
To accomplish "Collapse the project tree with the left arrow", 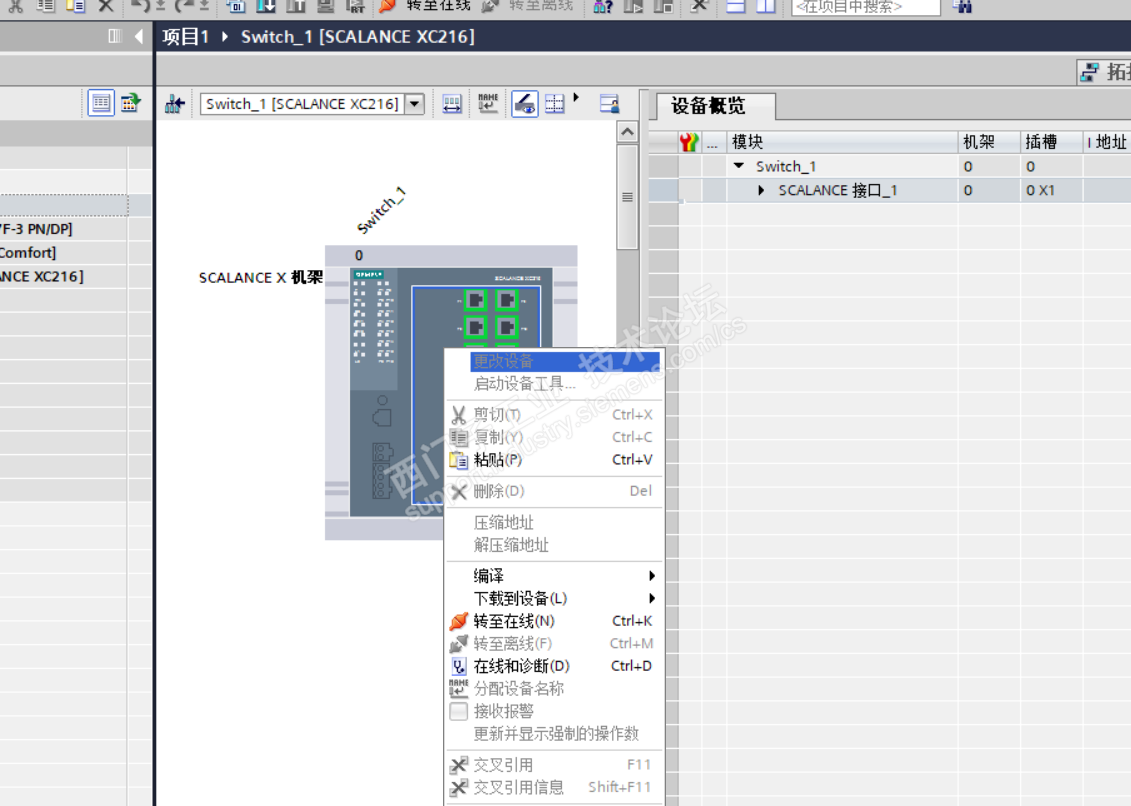I will click(x=138, y=36).
